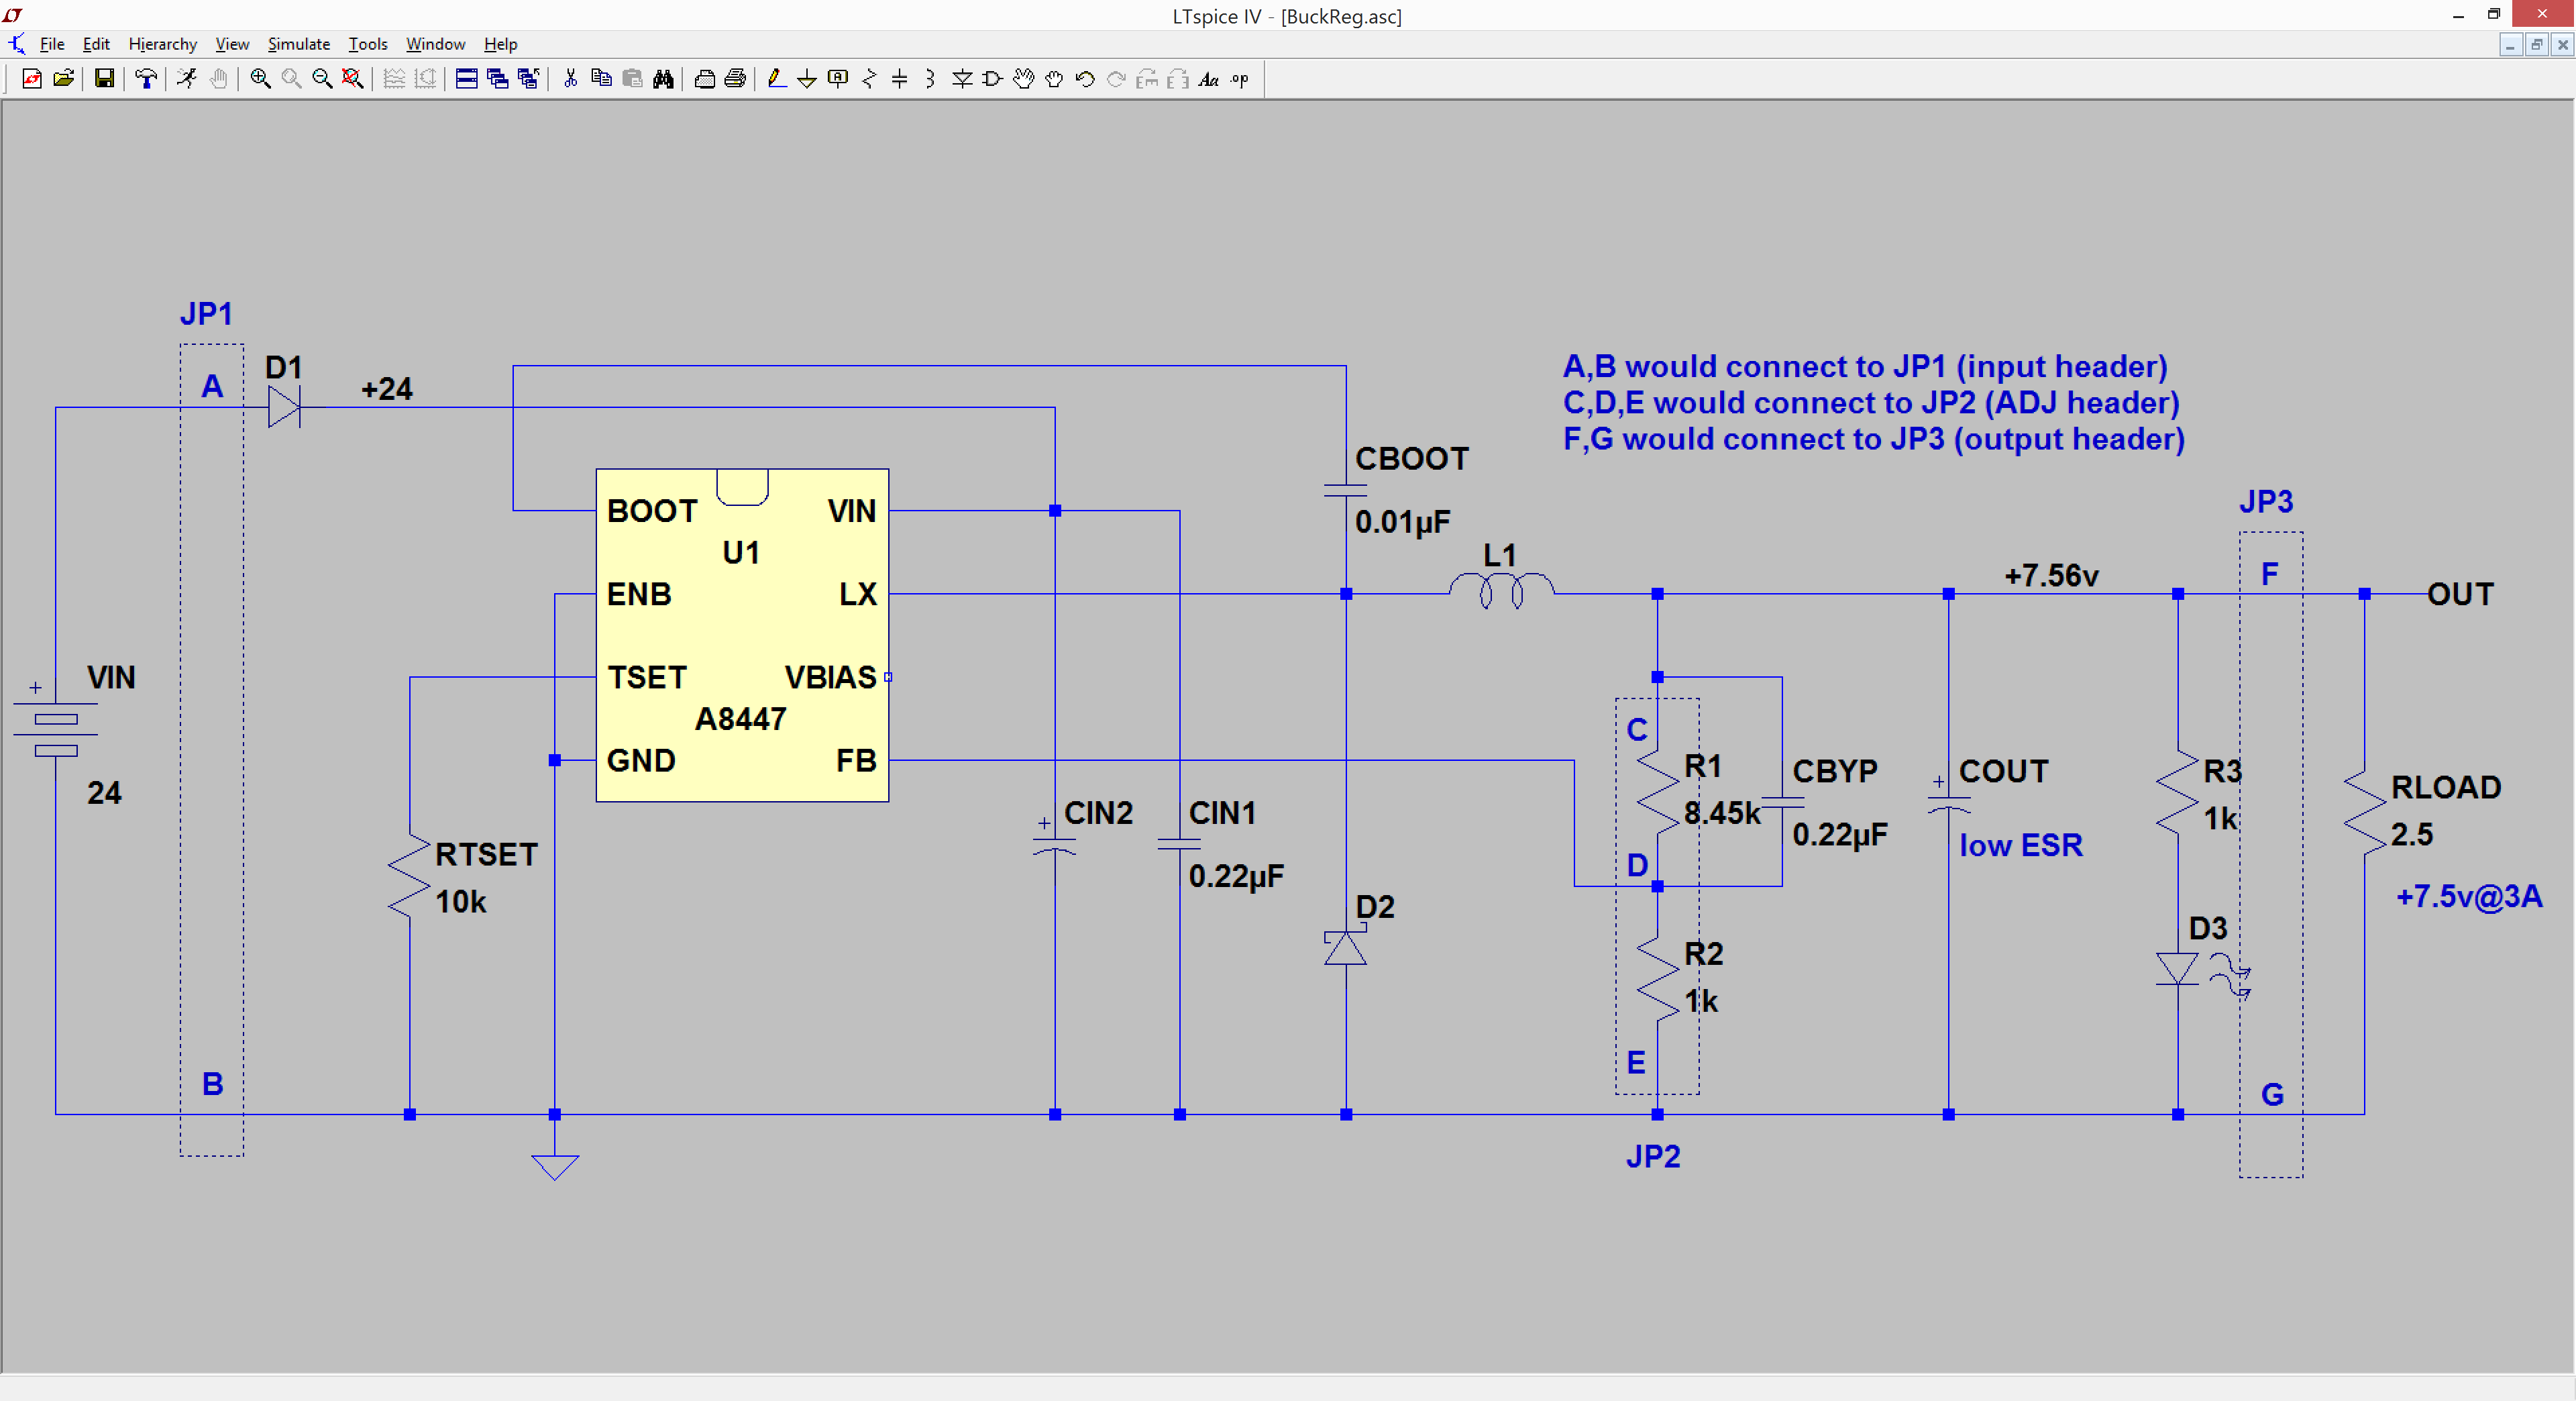Viewport: 2576px width, 1401px height.
Task: Open the Help menu
Action: tap(501, 44)
